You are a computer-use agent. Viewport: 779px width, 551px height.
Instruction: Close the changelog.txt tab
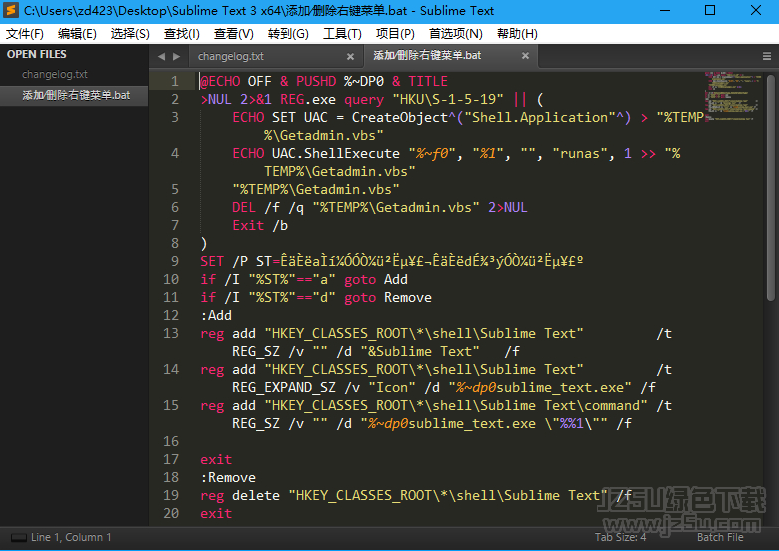[x=350, y=57]
